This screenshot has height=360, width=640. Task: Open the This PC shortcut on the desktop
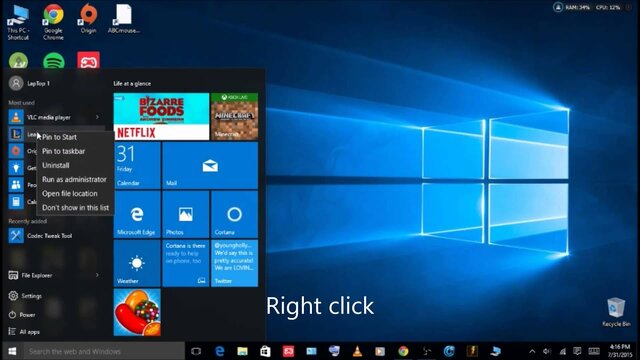click(x=18, y=23)
